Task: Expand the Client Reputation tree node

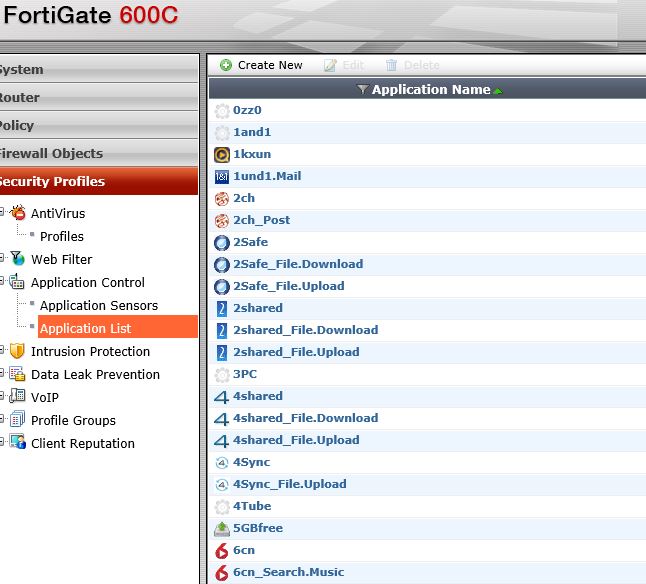Action: coord(2,442)
